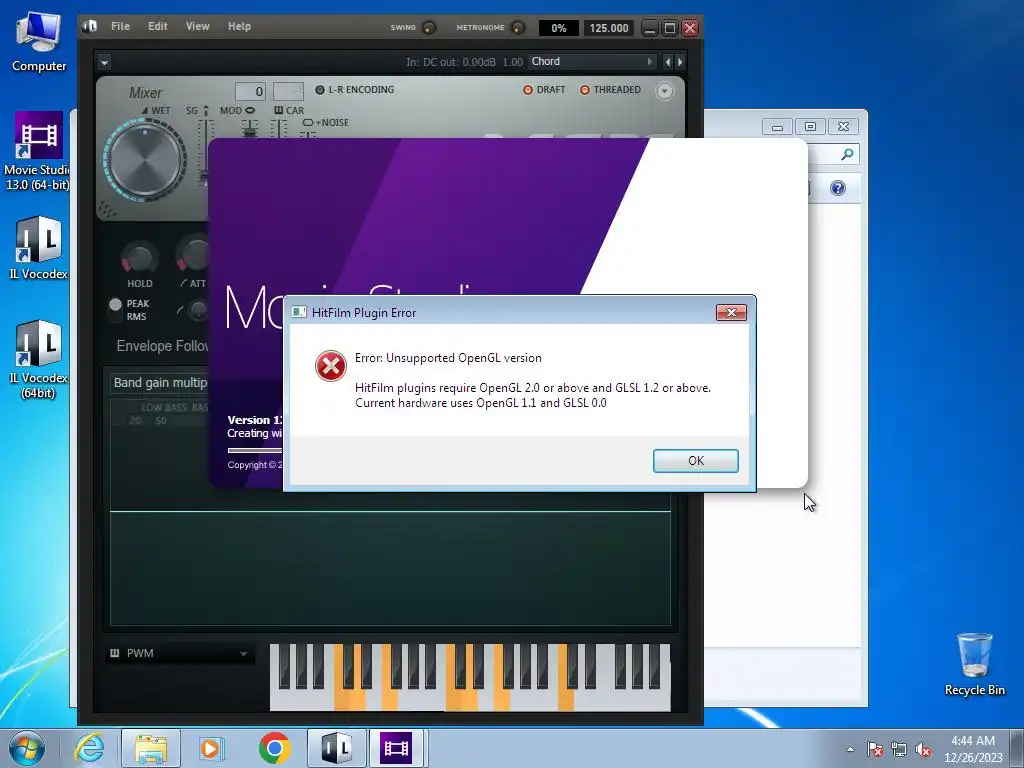Toggle L-R Encoding option
1024x768 pixels.
click(355, 89)
